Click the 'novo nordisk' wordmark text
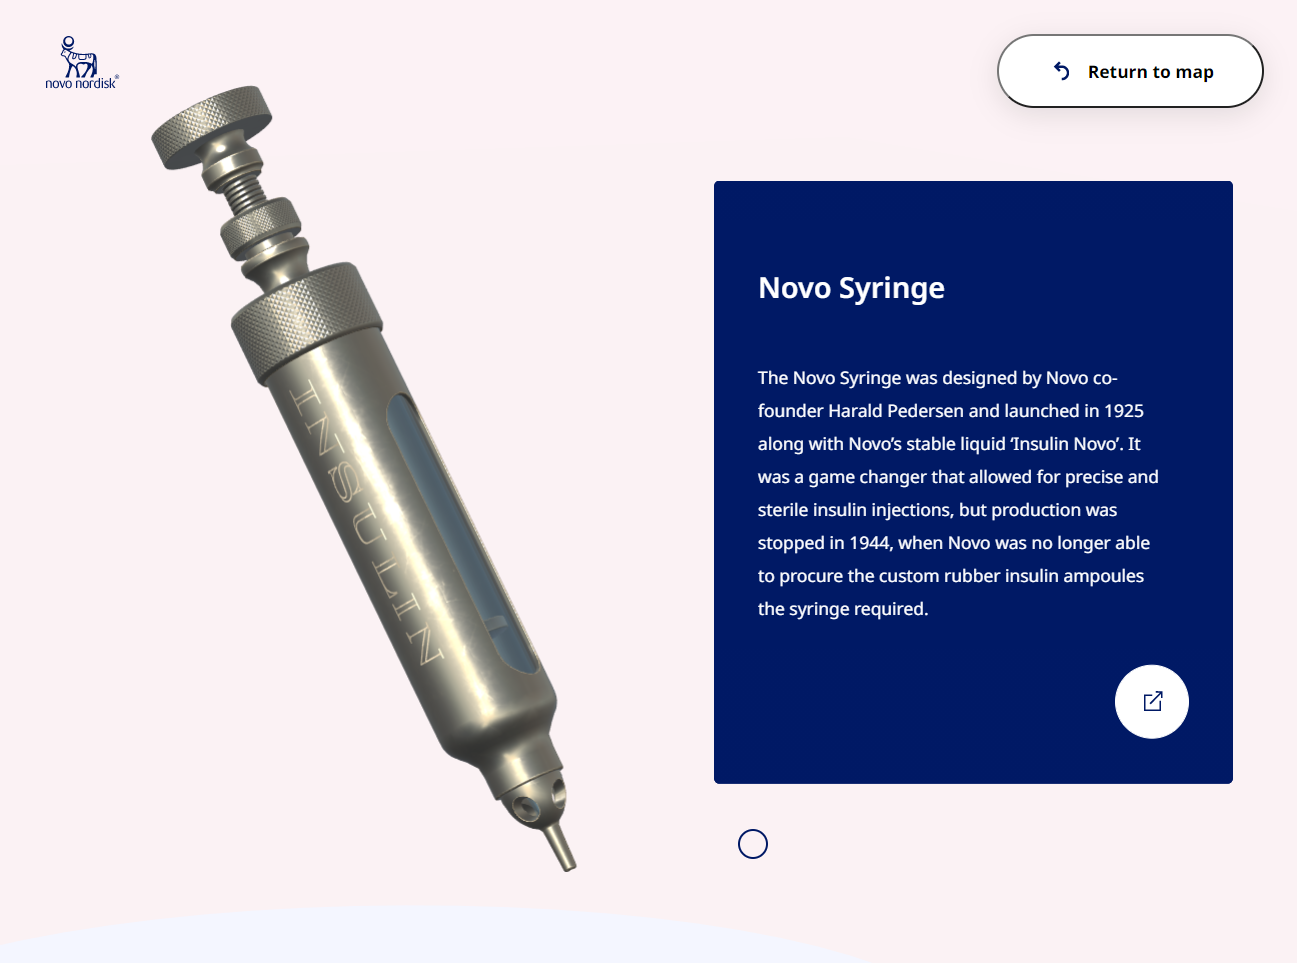 click(81, 83)
